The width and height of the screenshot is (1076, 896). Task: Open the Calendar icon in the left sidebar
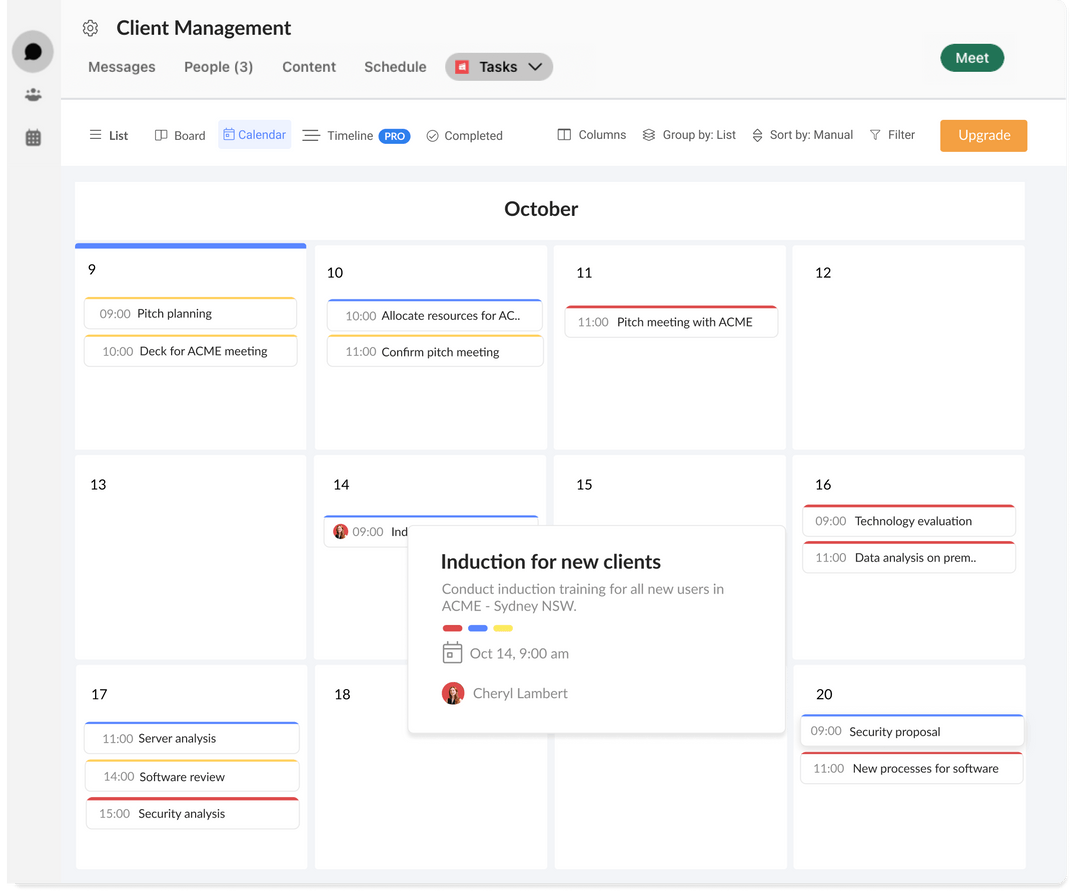pos(32,137)
